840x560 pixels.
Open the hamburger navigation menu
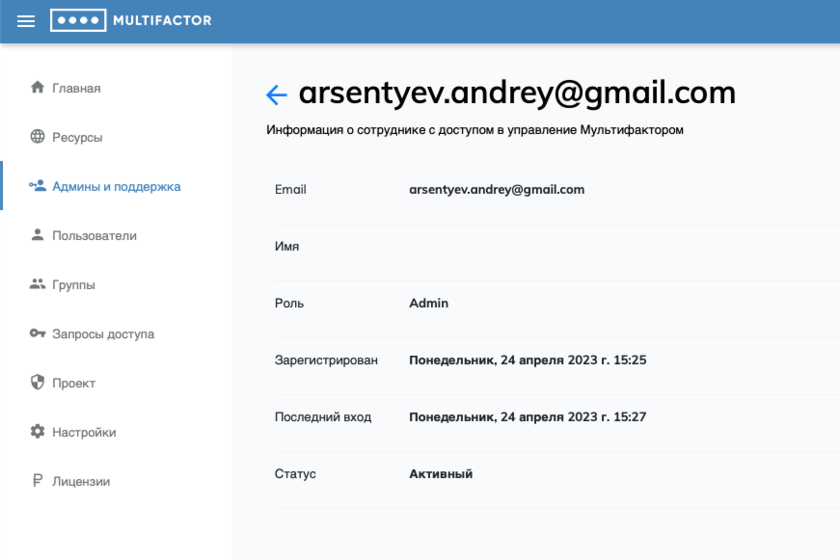click(26, 21)
